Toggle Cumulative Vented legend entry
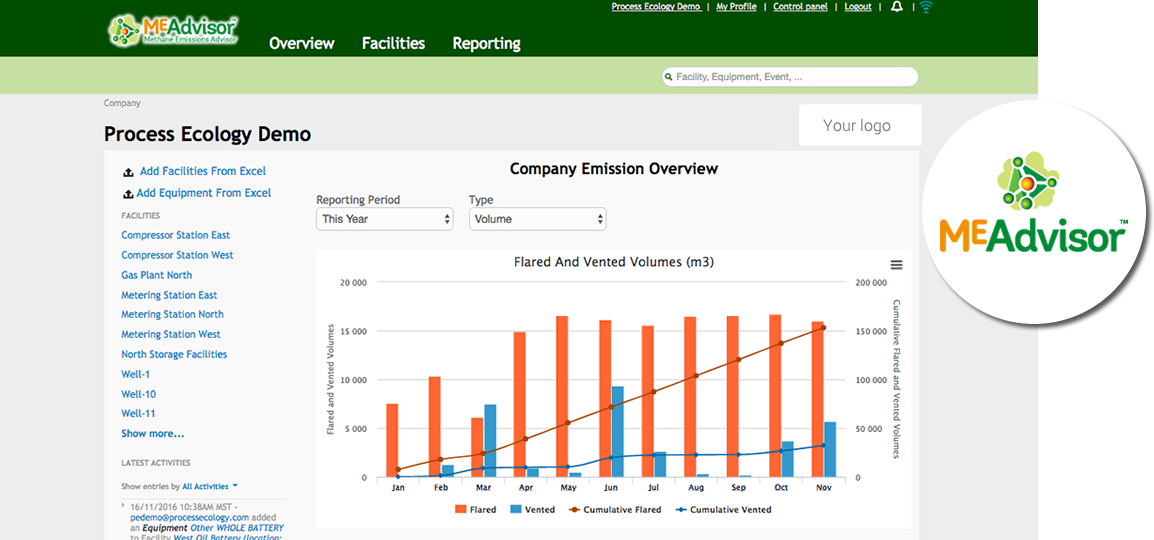 [723, 509]
